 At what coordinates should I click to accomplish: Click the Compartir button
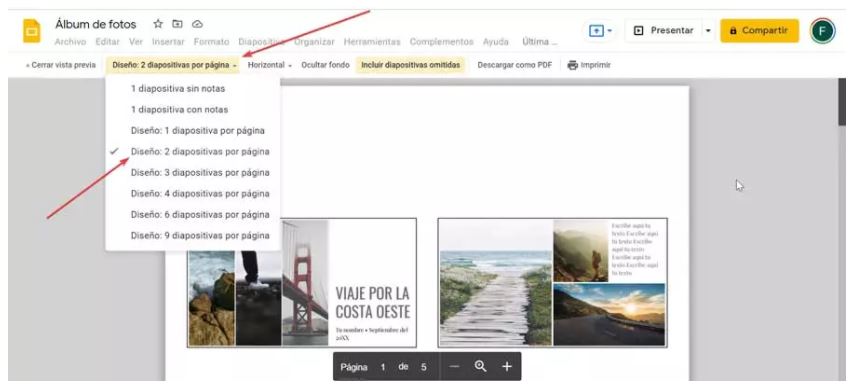760,31
